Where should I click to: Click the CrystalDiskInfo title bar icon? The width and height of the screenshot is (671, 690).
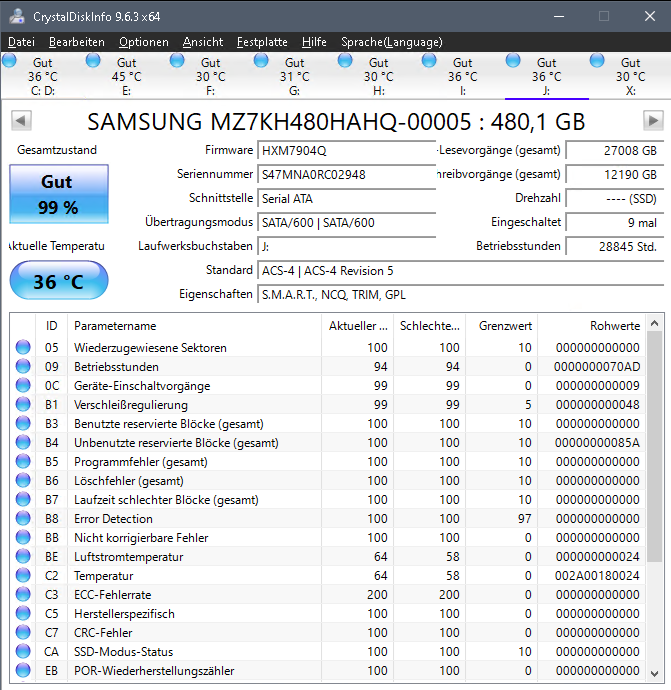tap(17, 16)
